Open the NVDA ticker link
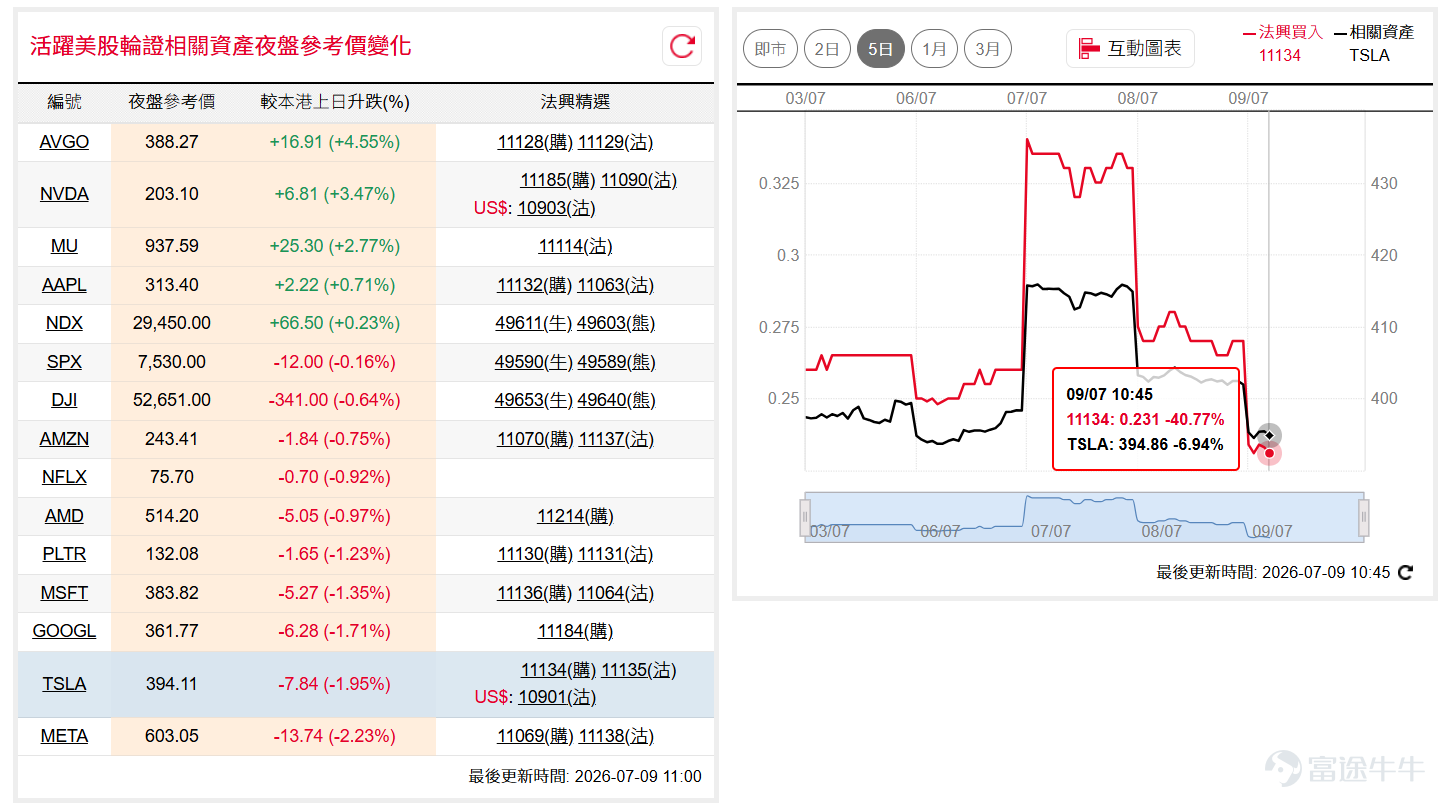The width and height of the screenshot is (1445, 805). click(64, 194)
